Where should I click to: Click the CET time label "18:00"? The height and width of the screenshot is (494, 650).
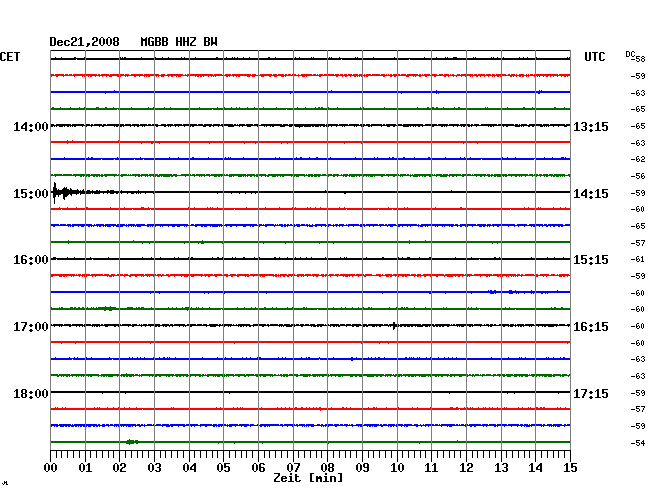tap(31, 393)
